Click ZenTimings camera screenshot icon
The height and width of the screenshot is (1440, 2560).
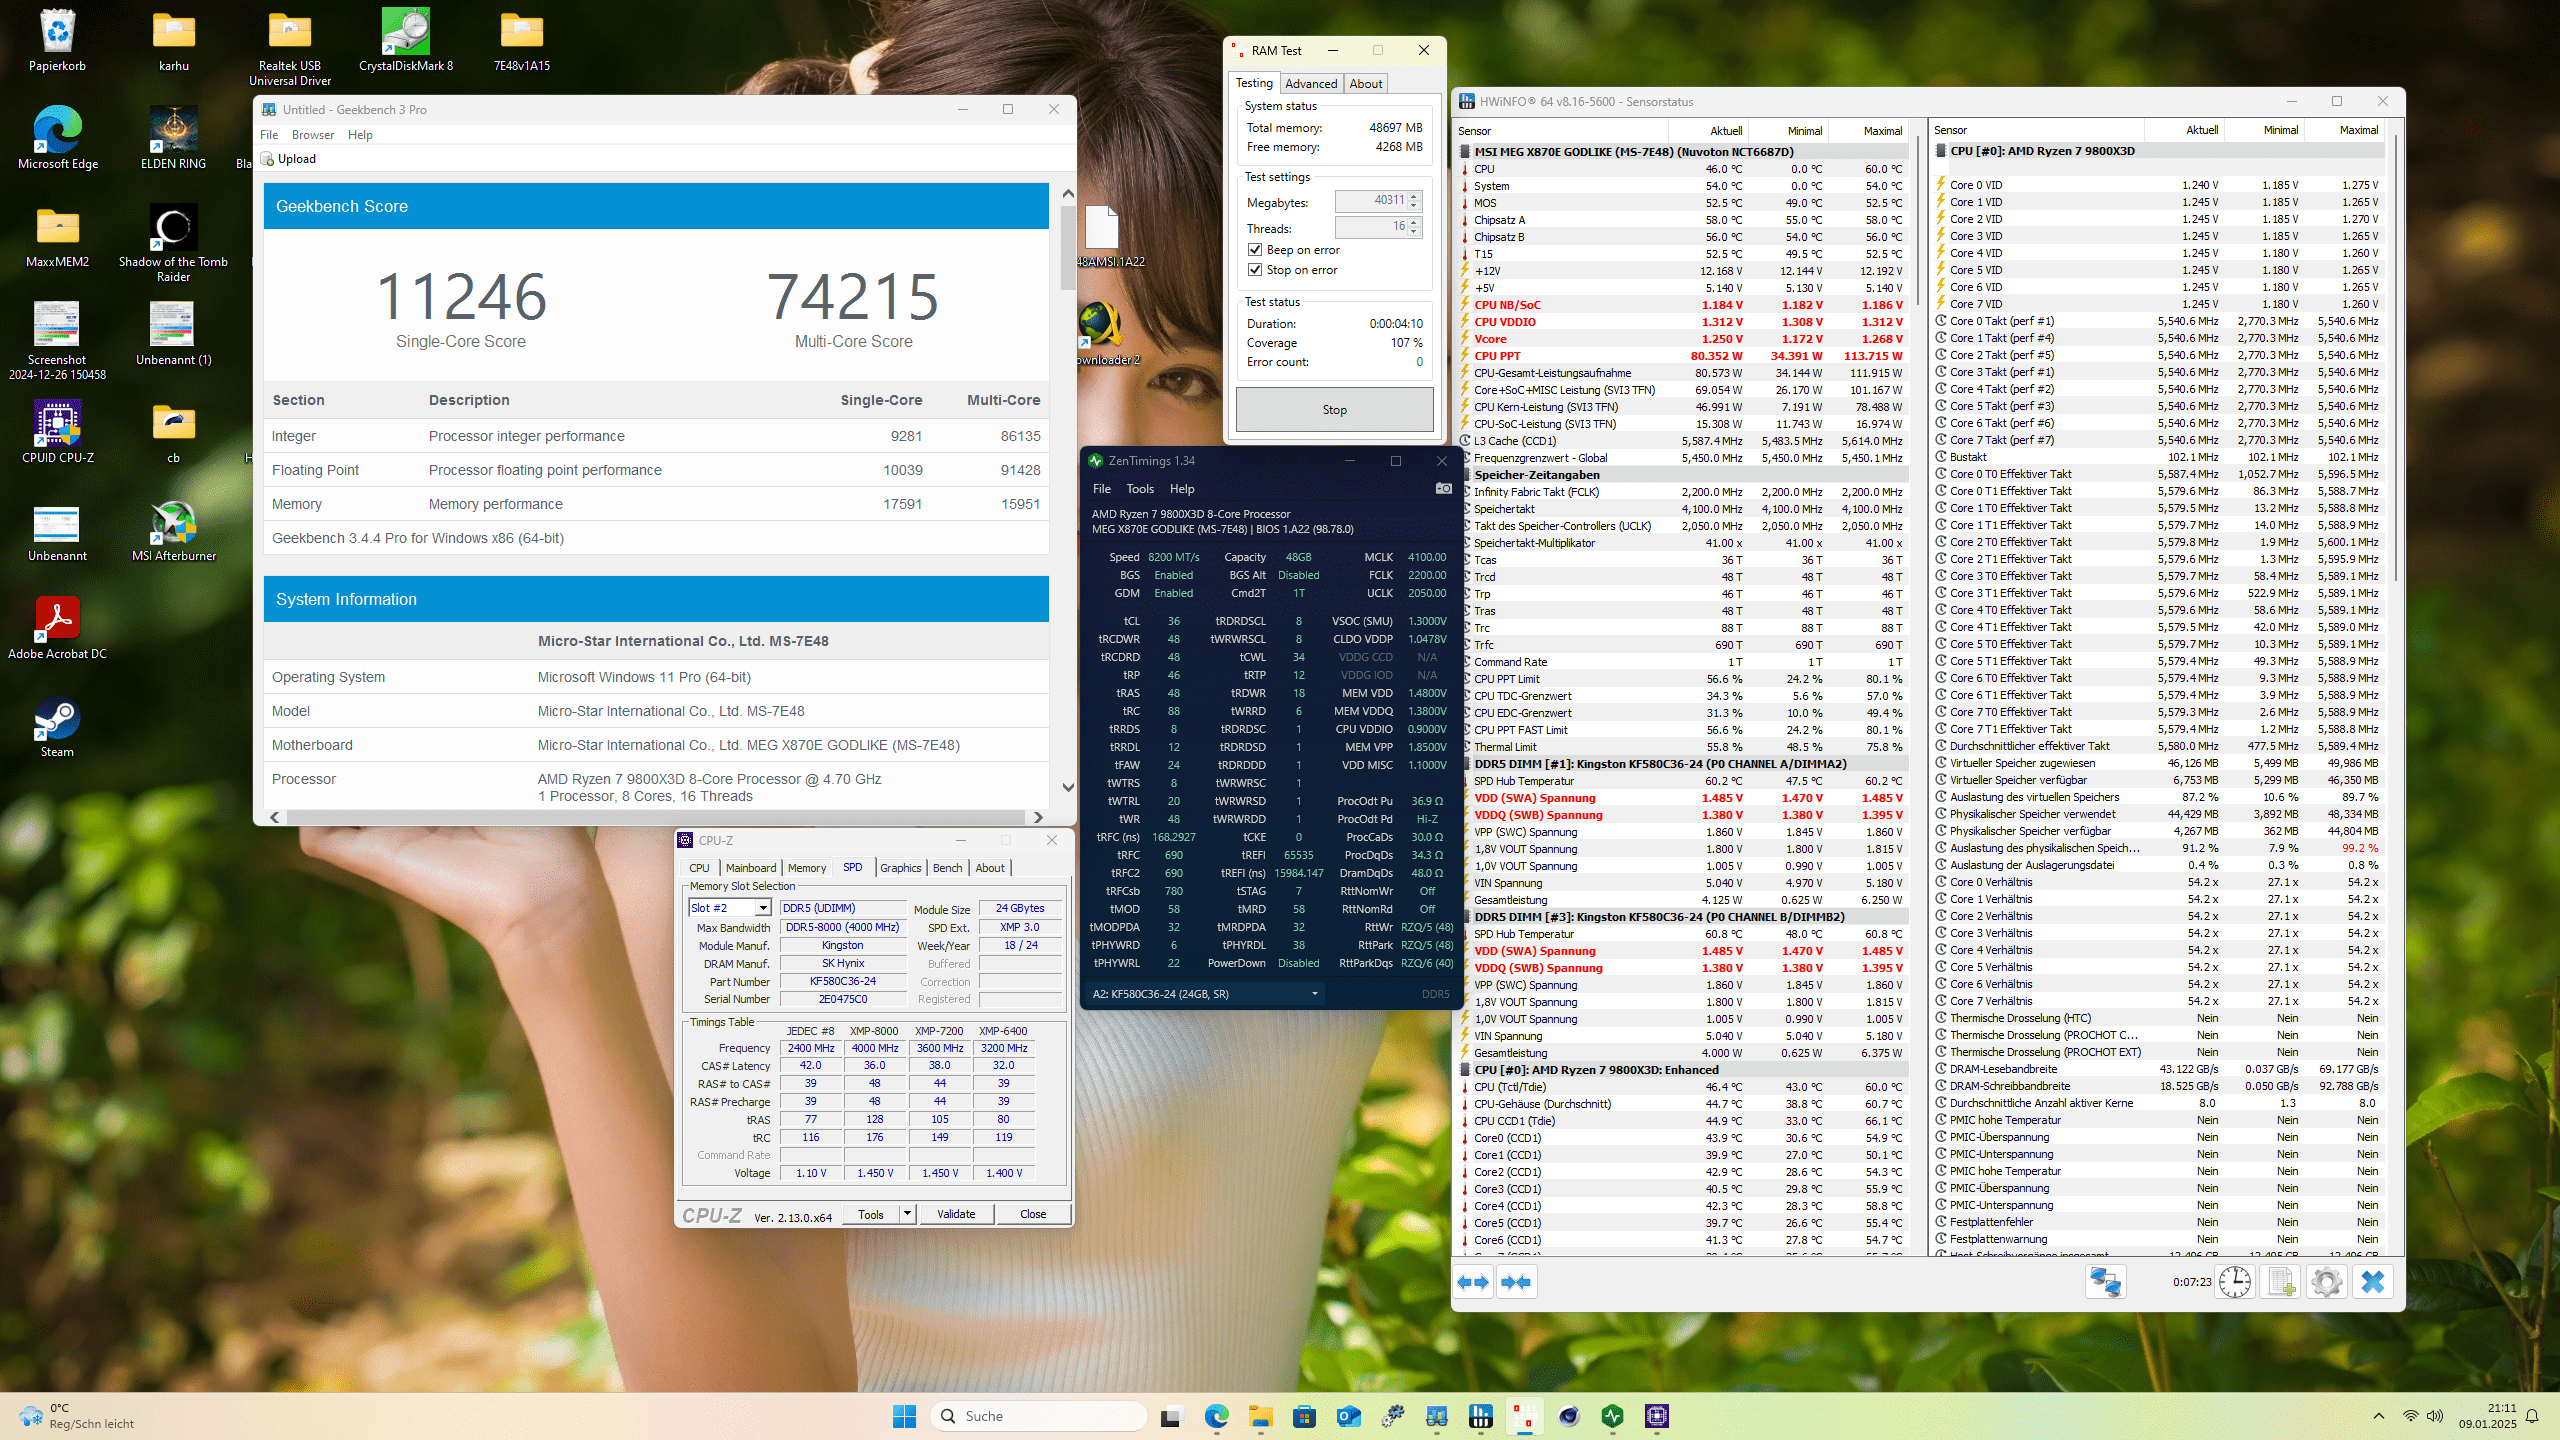click(1443, 489)
